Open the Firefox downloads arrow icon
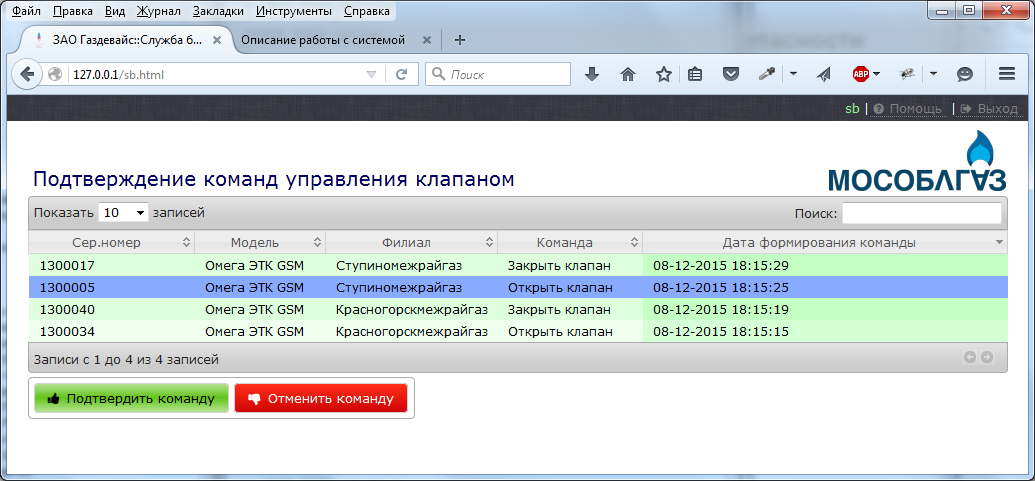 click(x=592, y=75)
